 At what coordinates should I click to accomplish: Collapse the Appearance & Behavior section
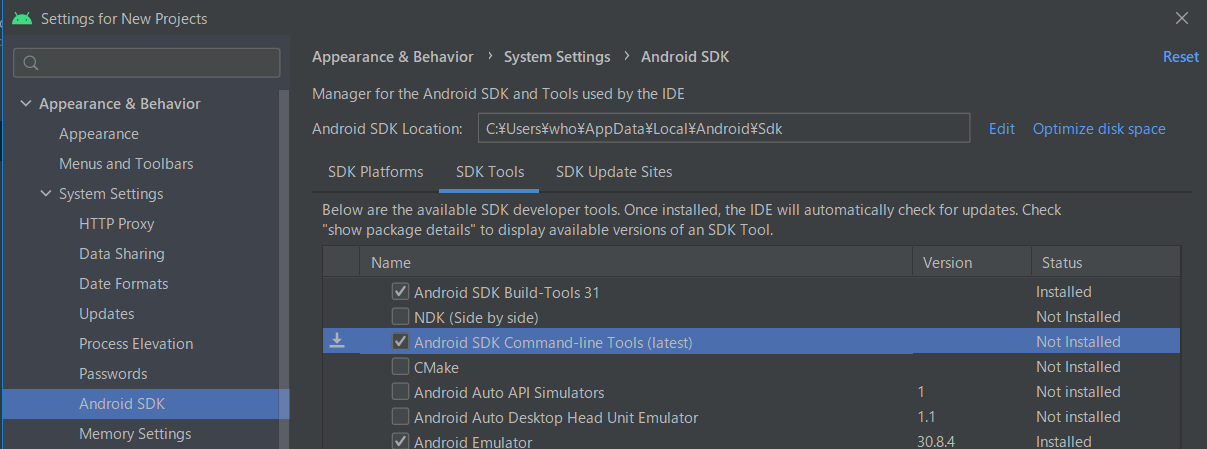25,104
